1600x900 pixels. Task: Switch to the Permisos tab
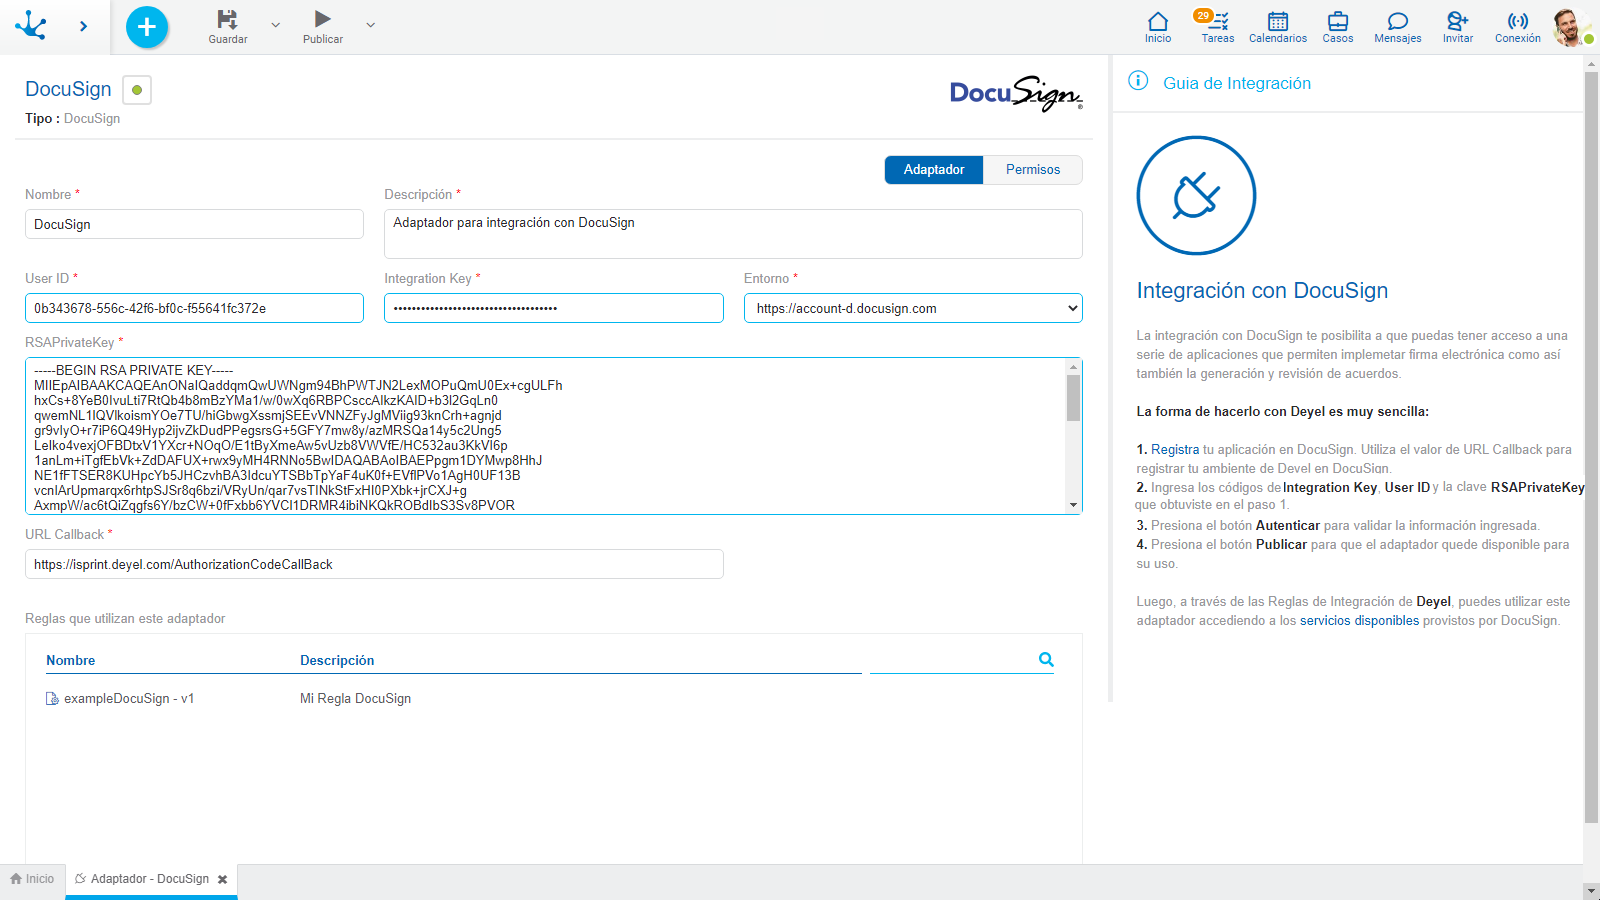click(x=1033, y=170)
